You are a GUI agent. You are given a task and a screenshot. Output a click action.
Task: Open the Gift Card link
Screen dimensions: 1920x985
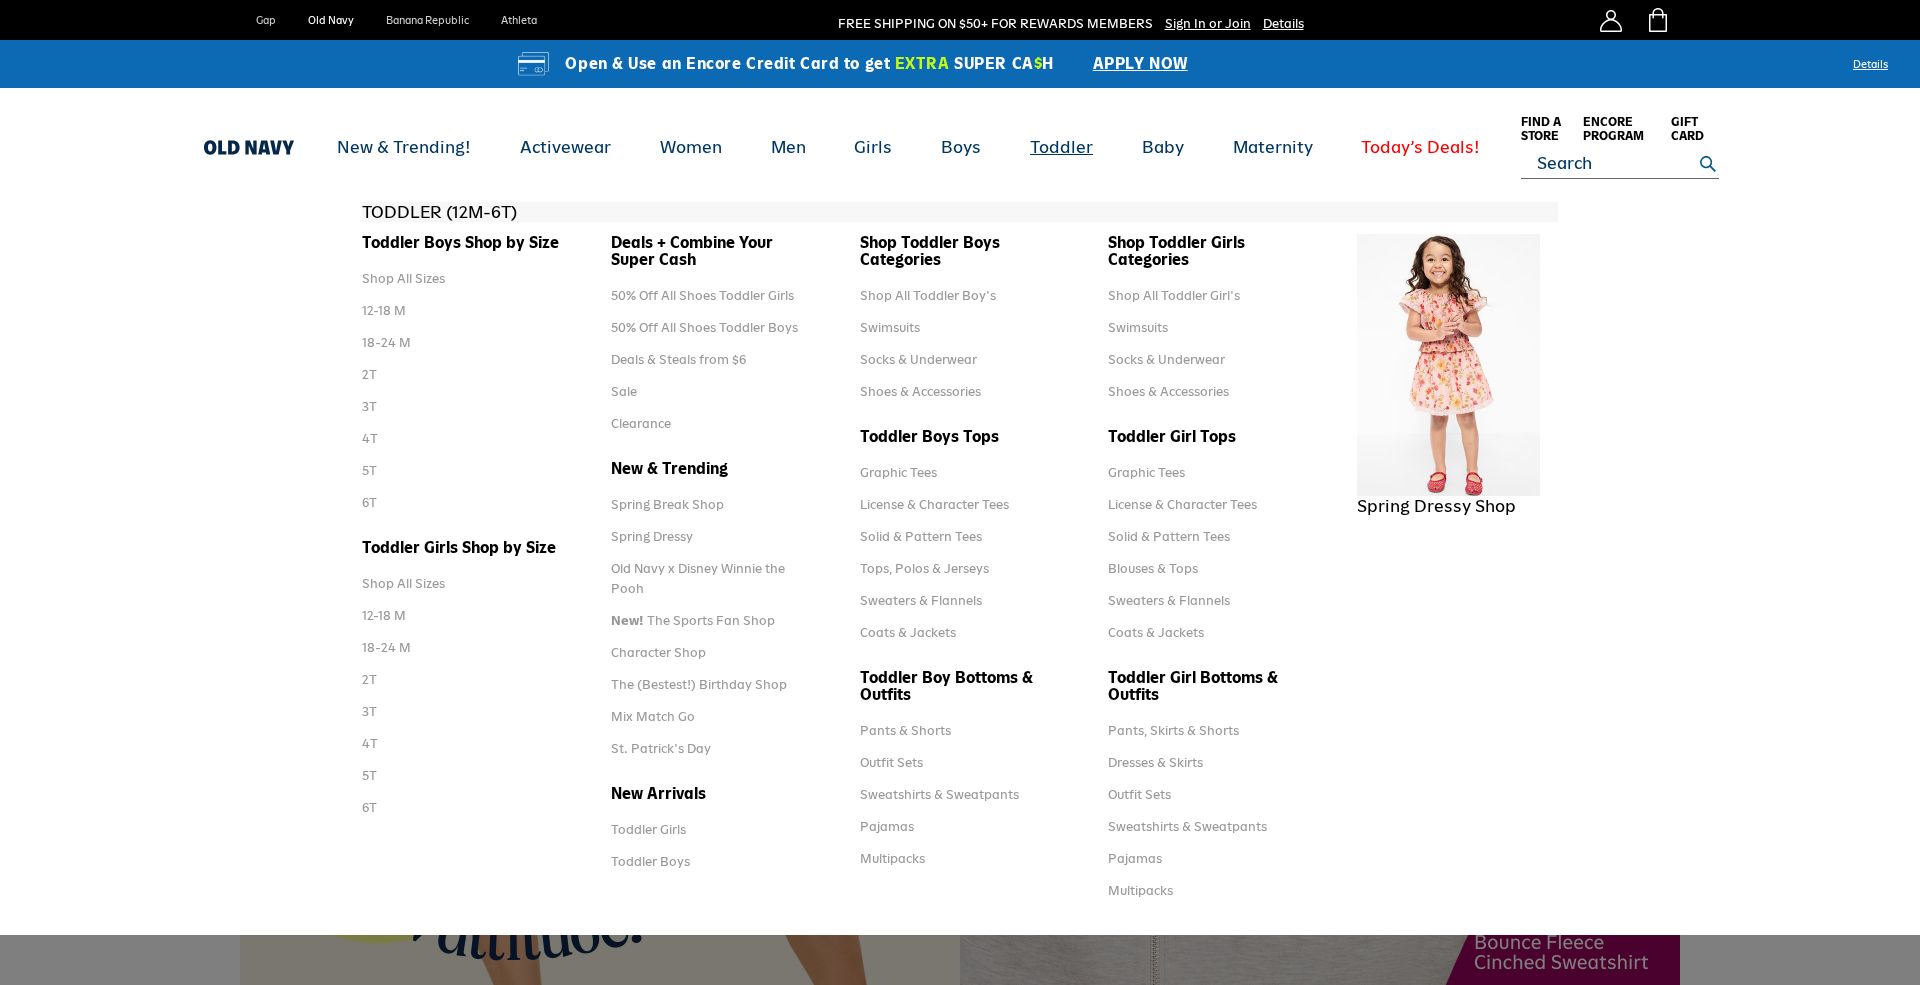point(1686,128)
